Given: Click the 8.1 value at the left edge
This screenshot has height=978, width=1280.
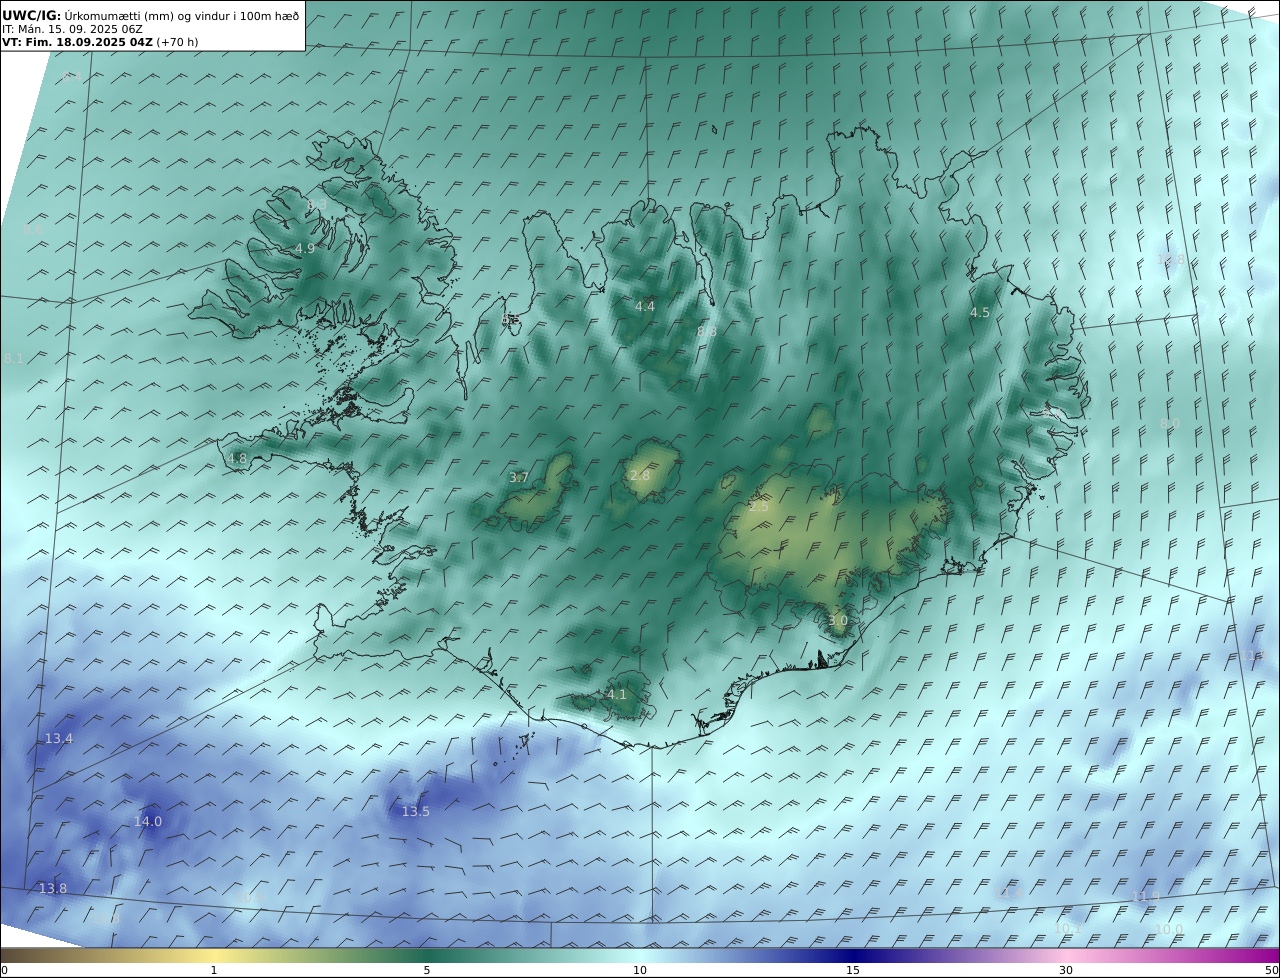Looking at the screenshot, I should [14, 359].
